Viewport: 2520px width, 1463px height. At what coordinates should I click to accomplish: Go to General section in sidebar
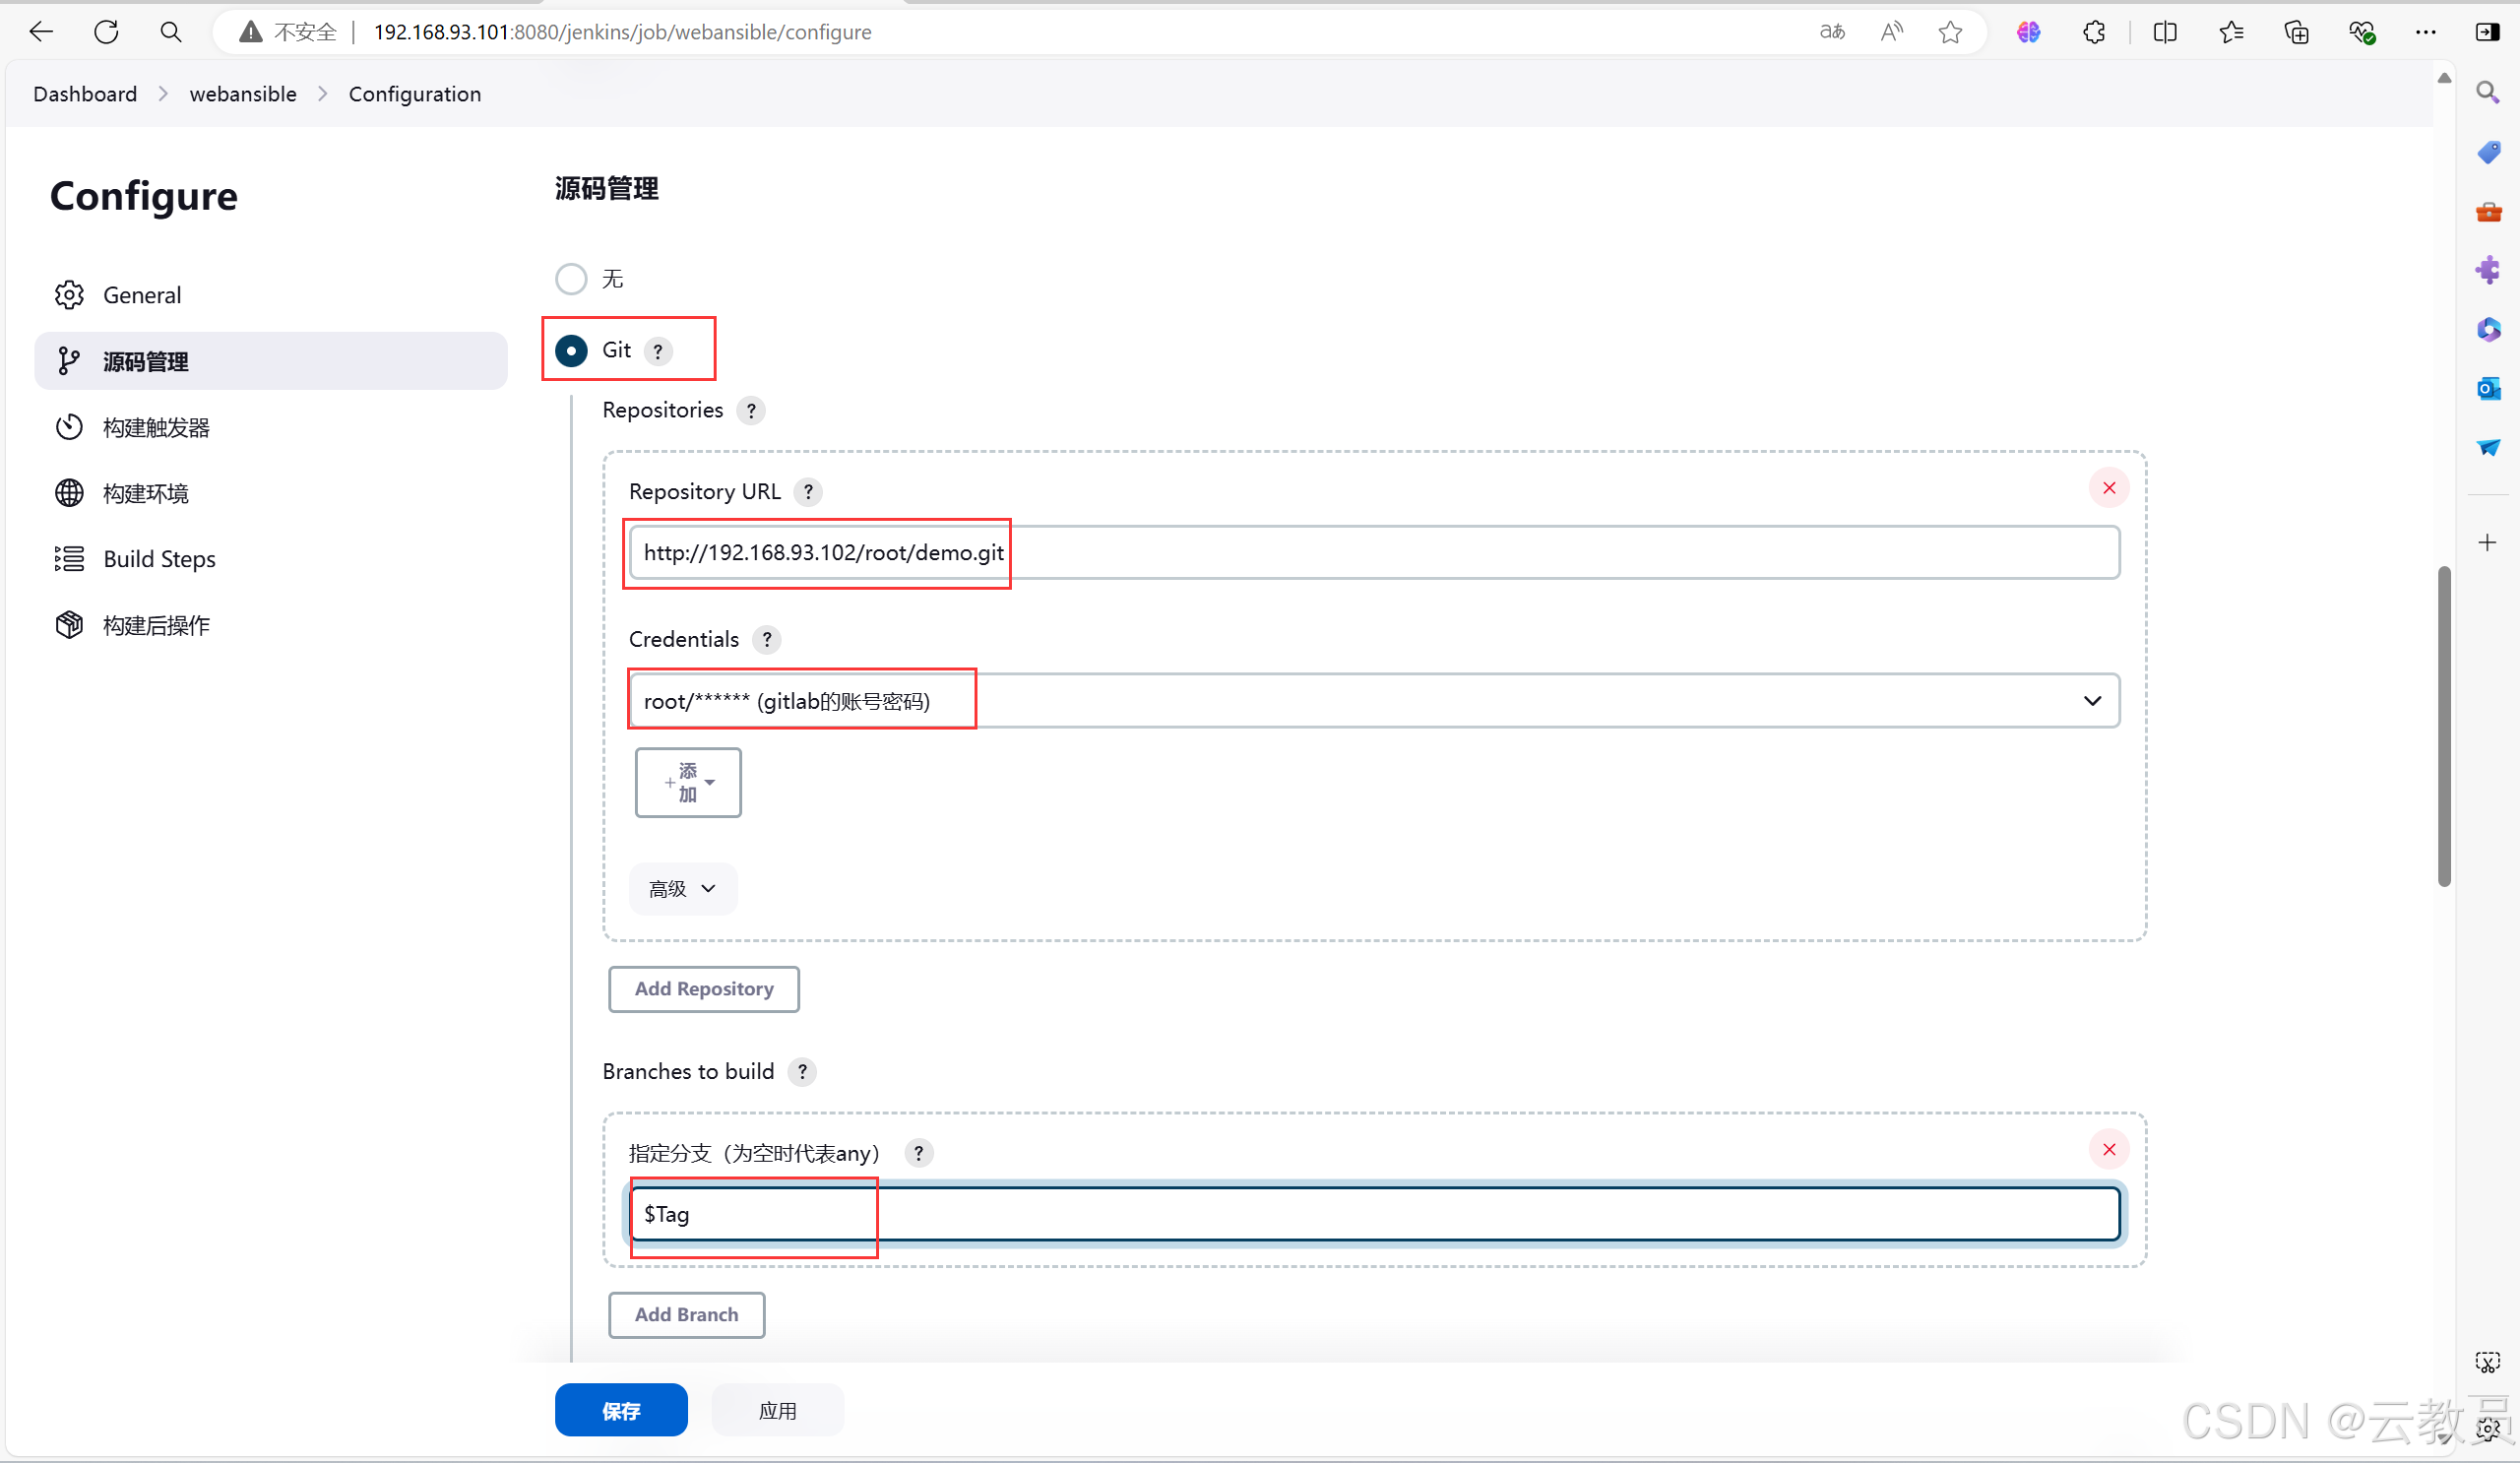pyautogui.click(x=271, y=295)
